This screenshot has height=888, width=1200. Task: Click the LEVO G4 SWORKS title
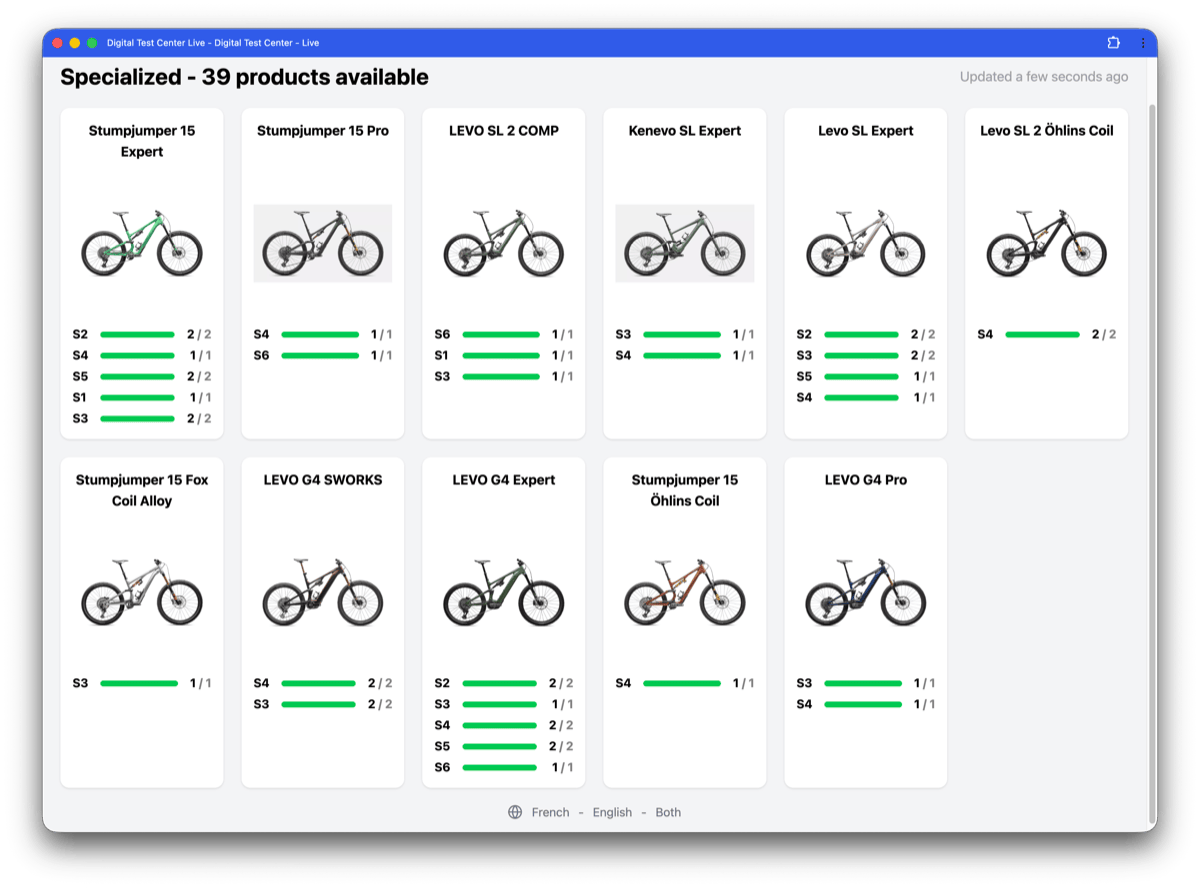(323, 479)
